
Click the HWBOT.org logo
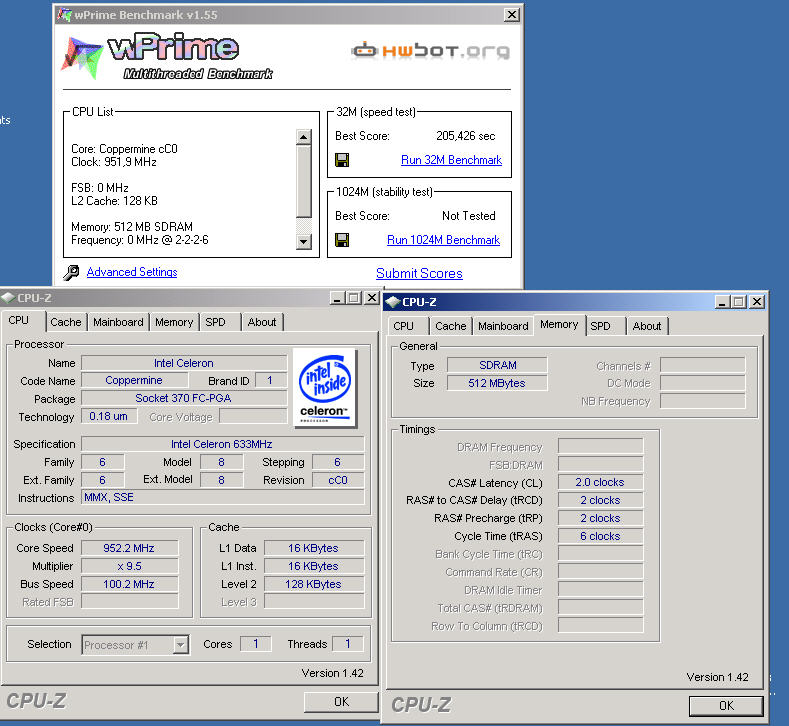(x=430, y=50)
